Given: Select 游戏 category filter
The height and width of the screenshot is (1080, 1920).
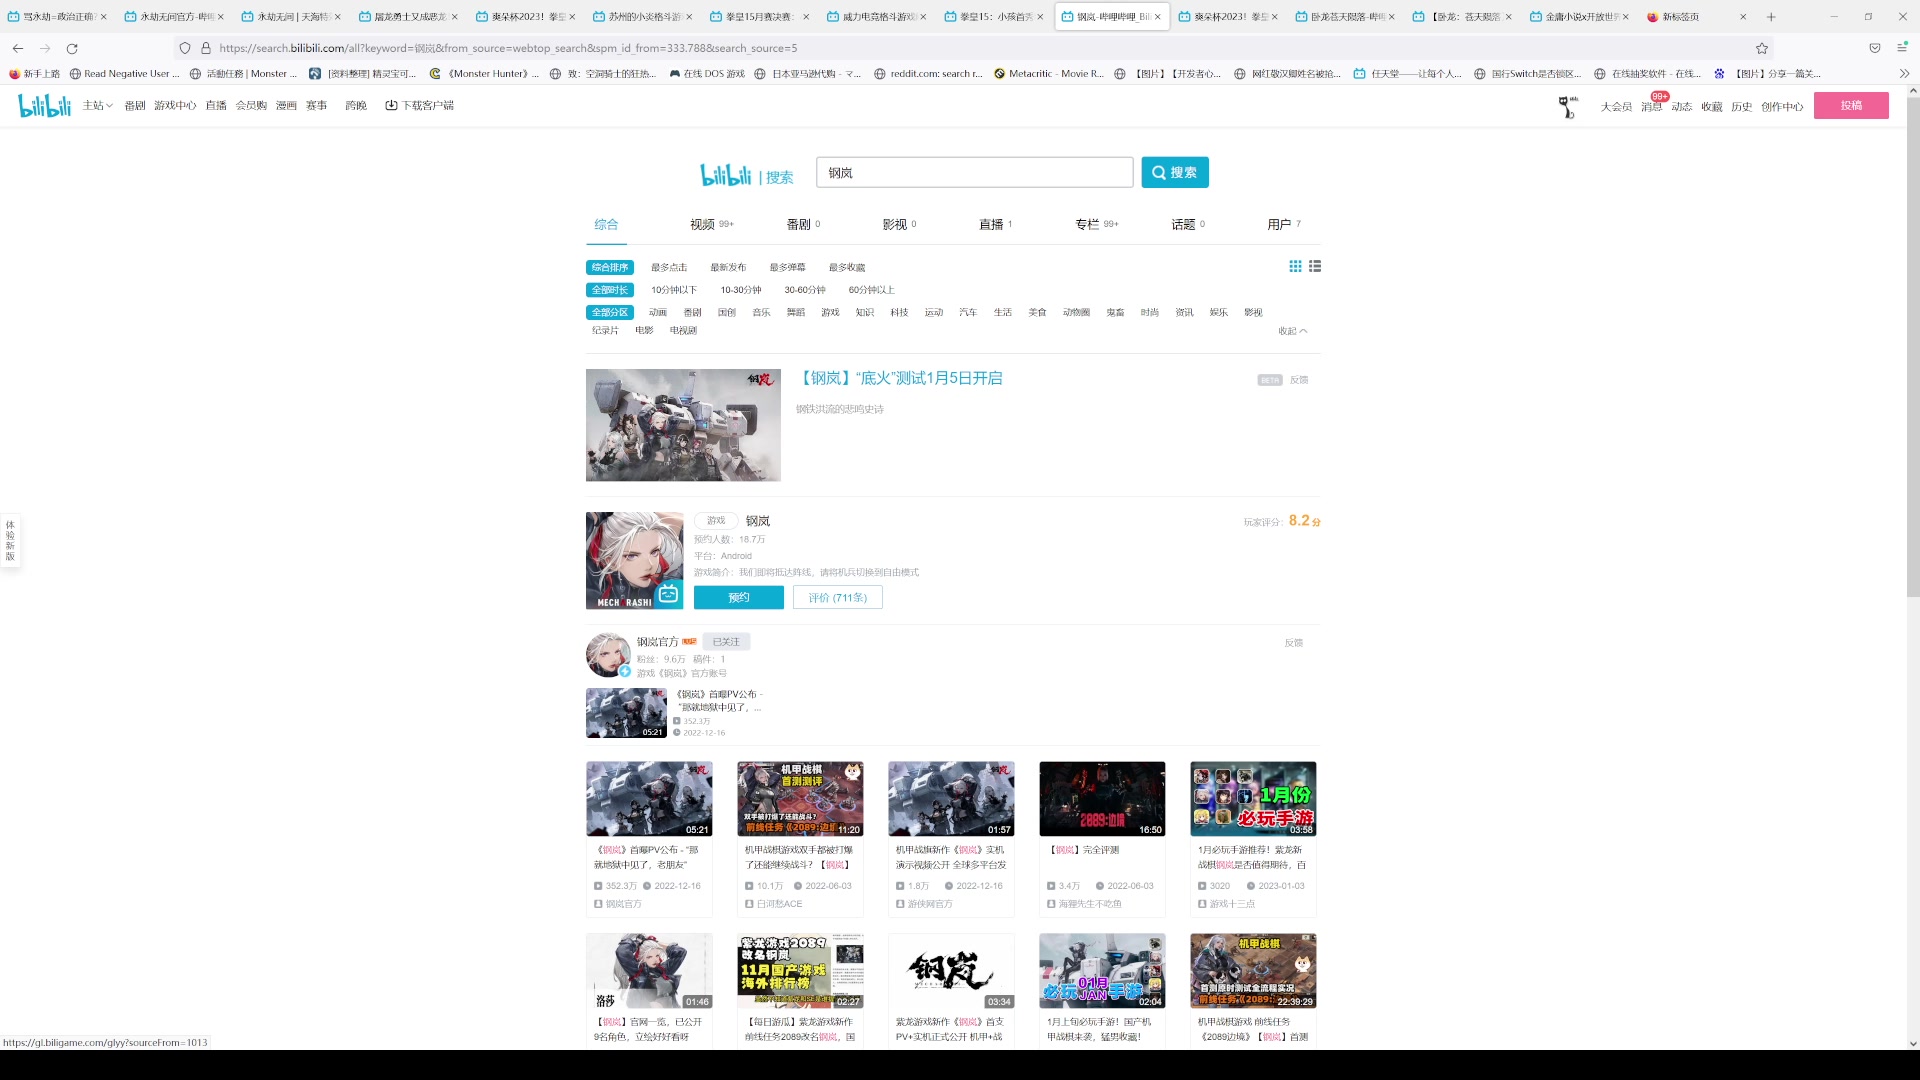Looking at the screenshot, I should [x=830, y=312].
